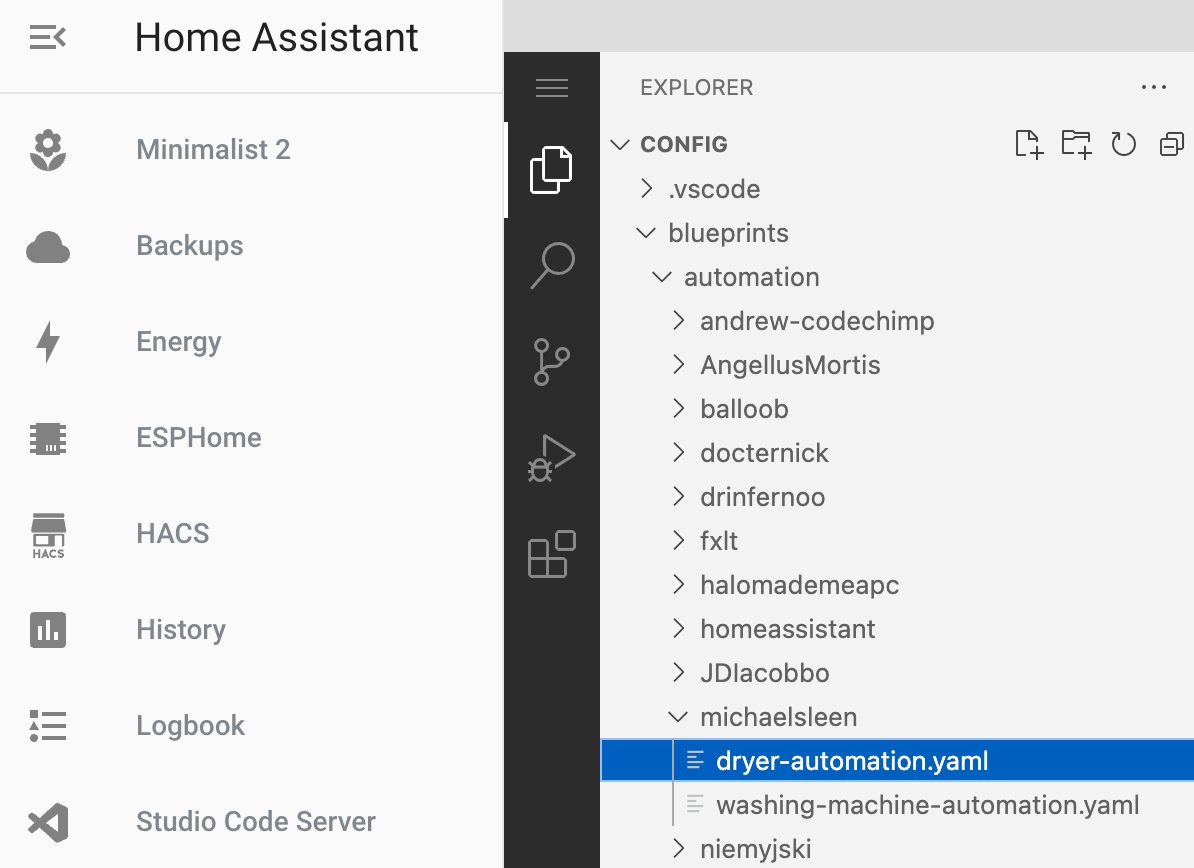Click the HACS store icon
This screenshot has width=1194, height=868.
point(48,536)
